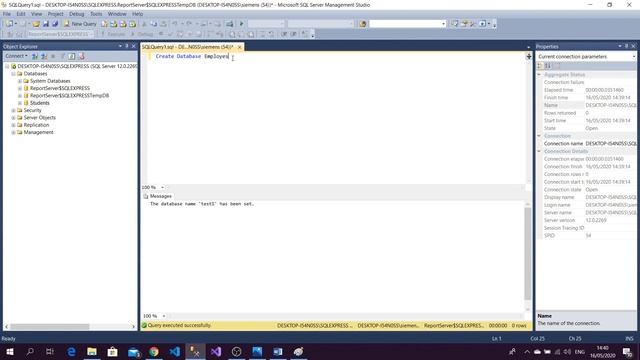Click the Save All icon
The height and width of the screenshot is (360, 640).
click(x=55, y=24)
